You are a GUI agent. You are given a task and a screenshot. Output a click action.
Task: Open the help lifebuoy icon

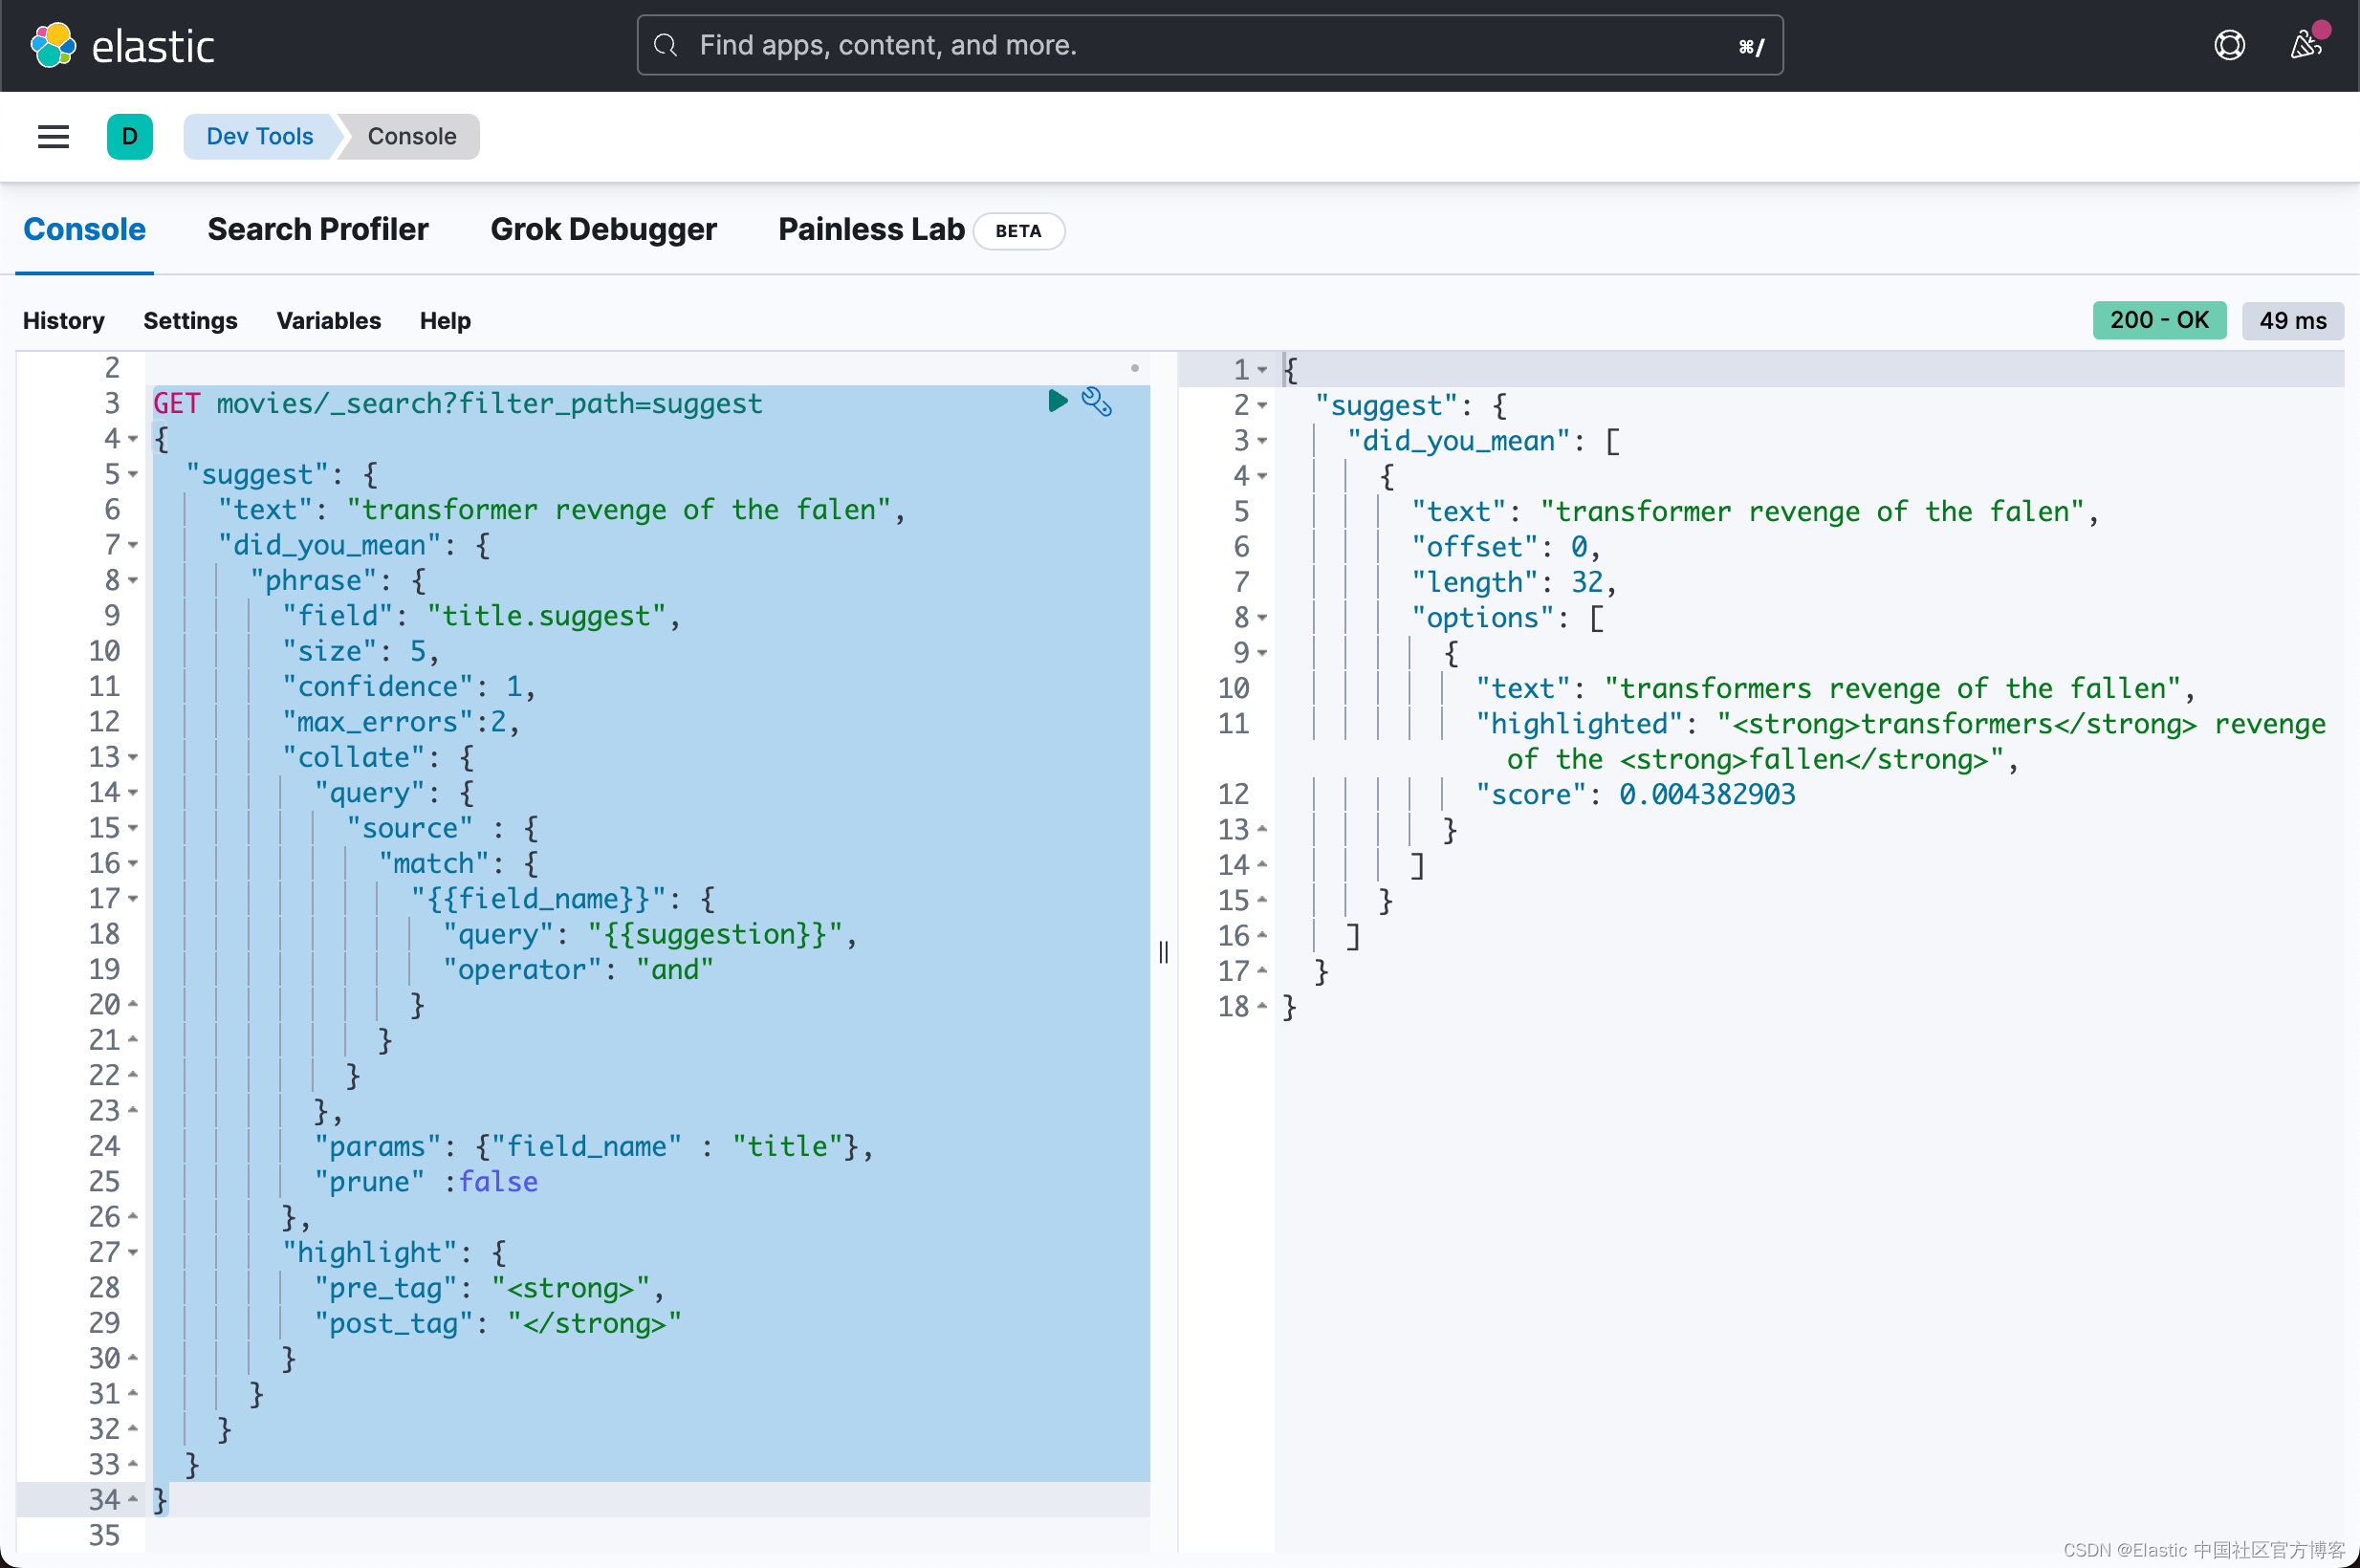click(x=2228, y=45)
